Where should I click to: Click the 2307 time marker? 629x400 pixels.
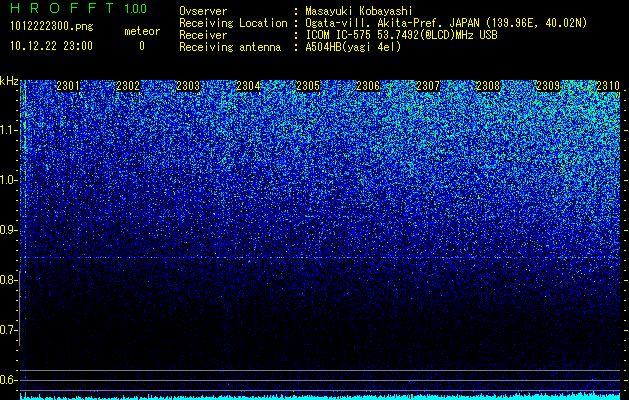(x=428, y=86)
